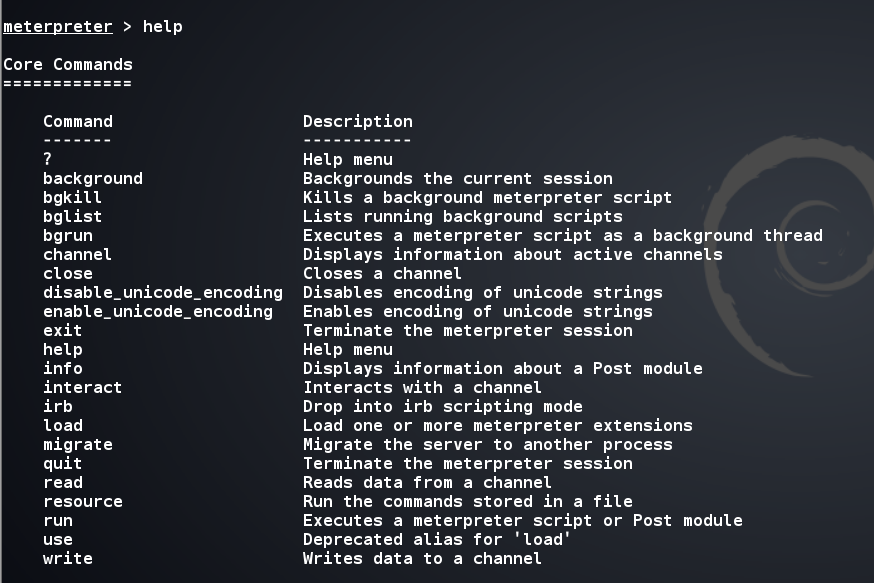This screenshot has height=583, width=874.
Task: Click the Core Commands heading
Action: coord(68,65)
